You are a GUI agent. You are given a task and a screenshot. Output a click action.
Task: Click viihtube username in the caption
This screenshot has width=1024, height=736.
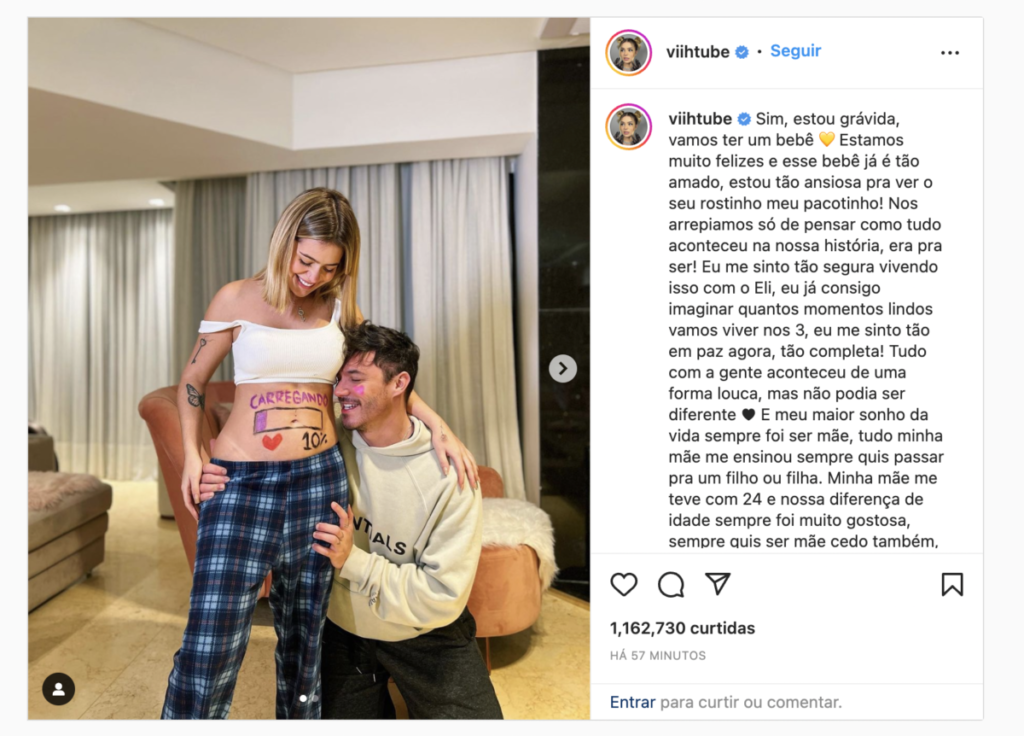(700, 118)
